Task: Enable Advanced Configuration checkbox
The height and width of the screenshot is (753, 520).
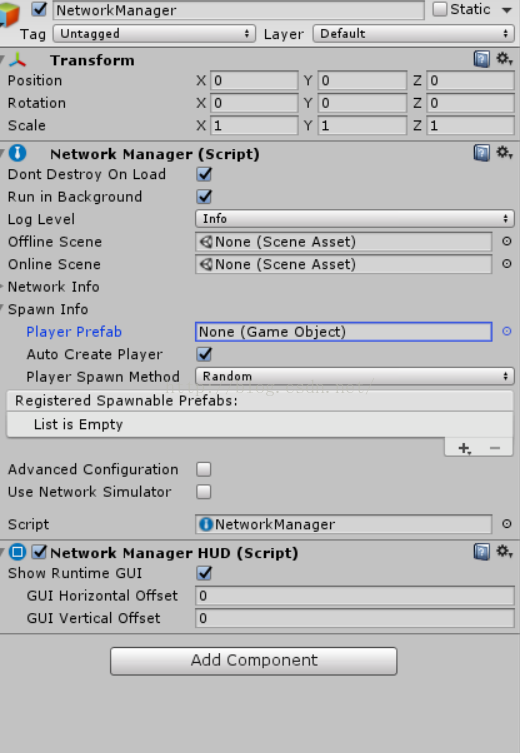Action: point(204,469)
